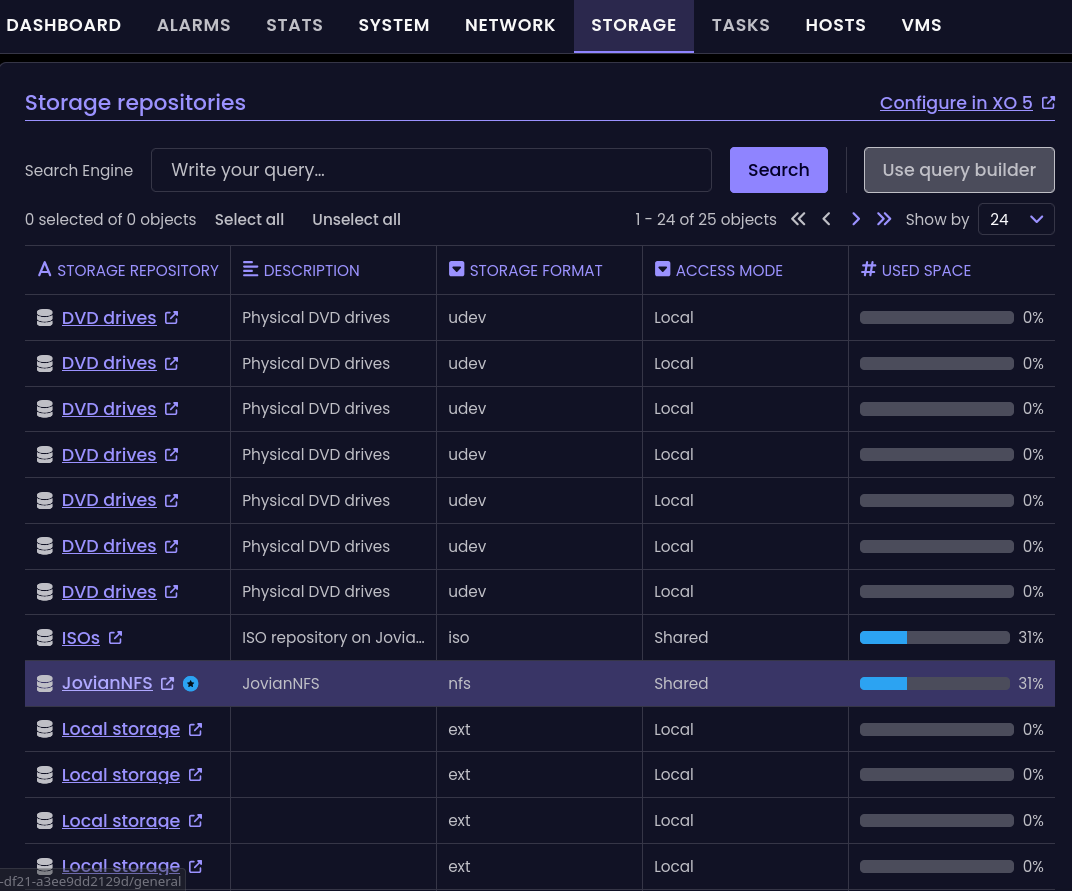
Task: Click the external link icon next to JovianNFS
Action: [x=168, y=684]
